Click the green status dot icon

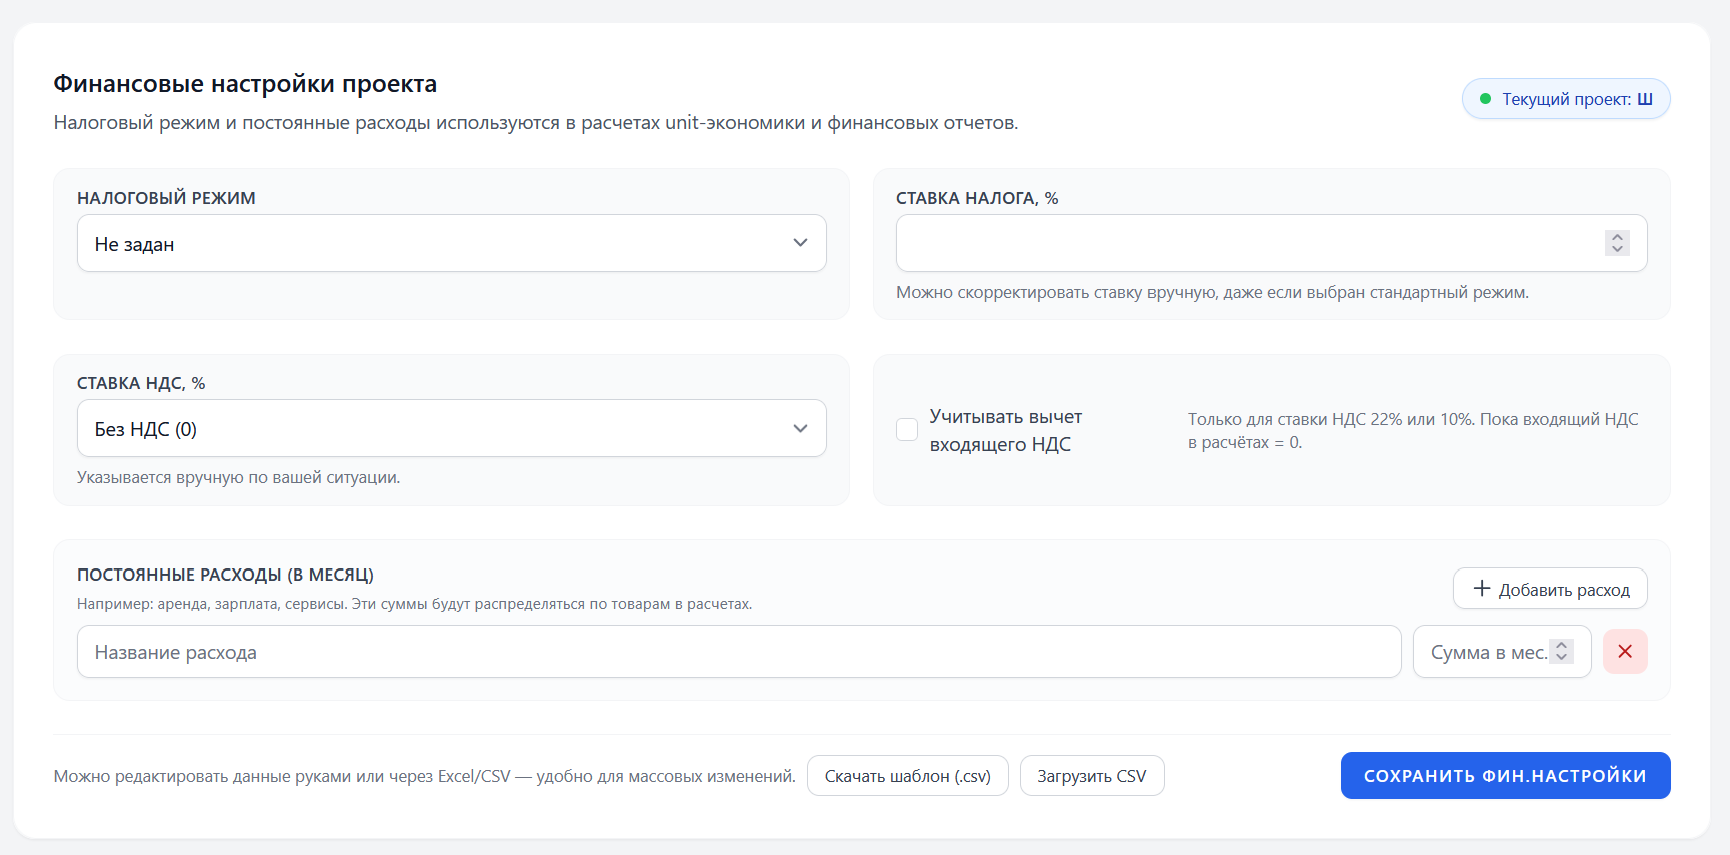click(1485, 99)
